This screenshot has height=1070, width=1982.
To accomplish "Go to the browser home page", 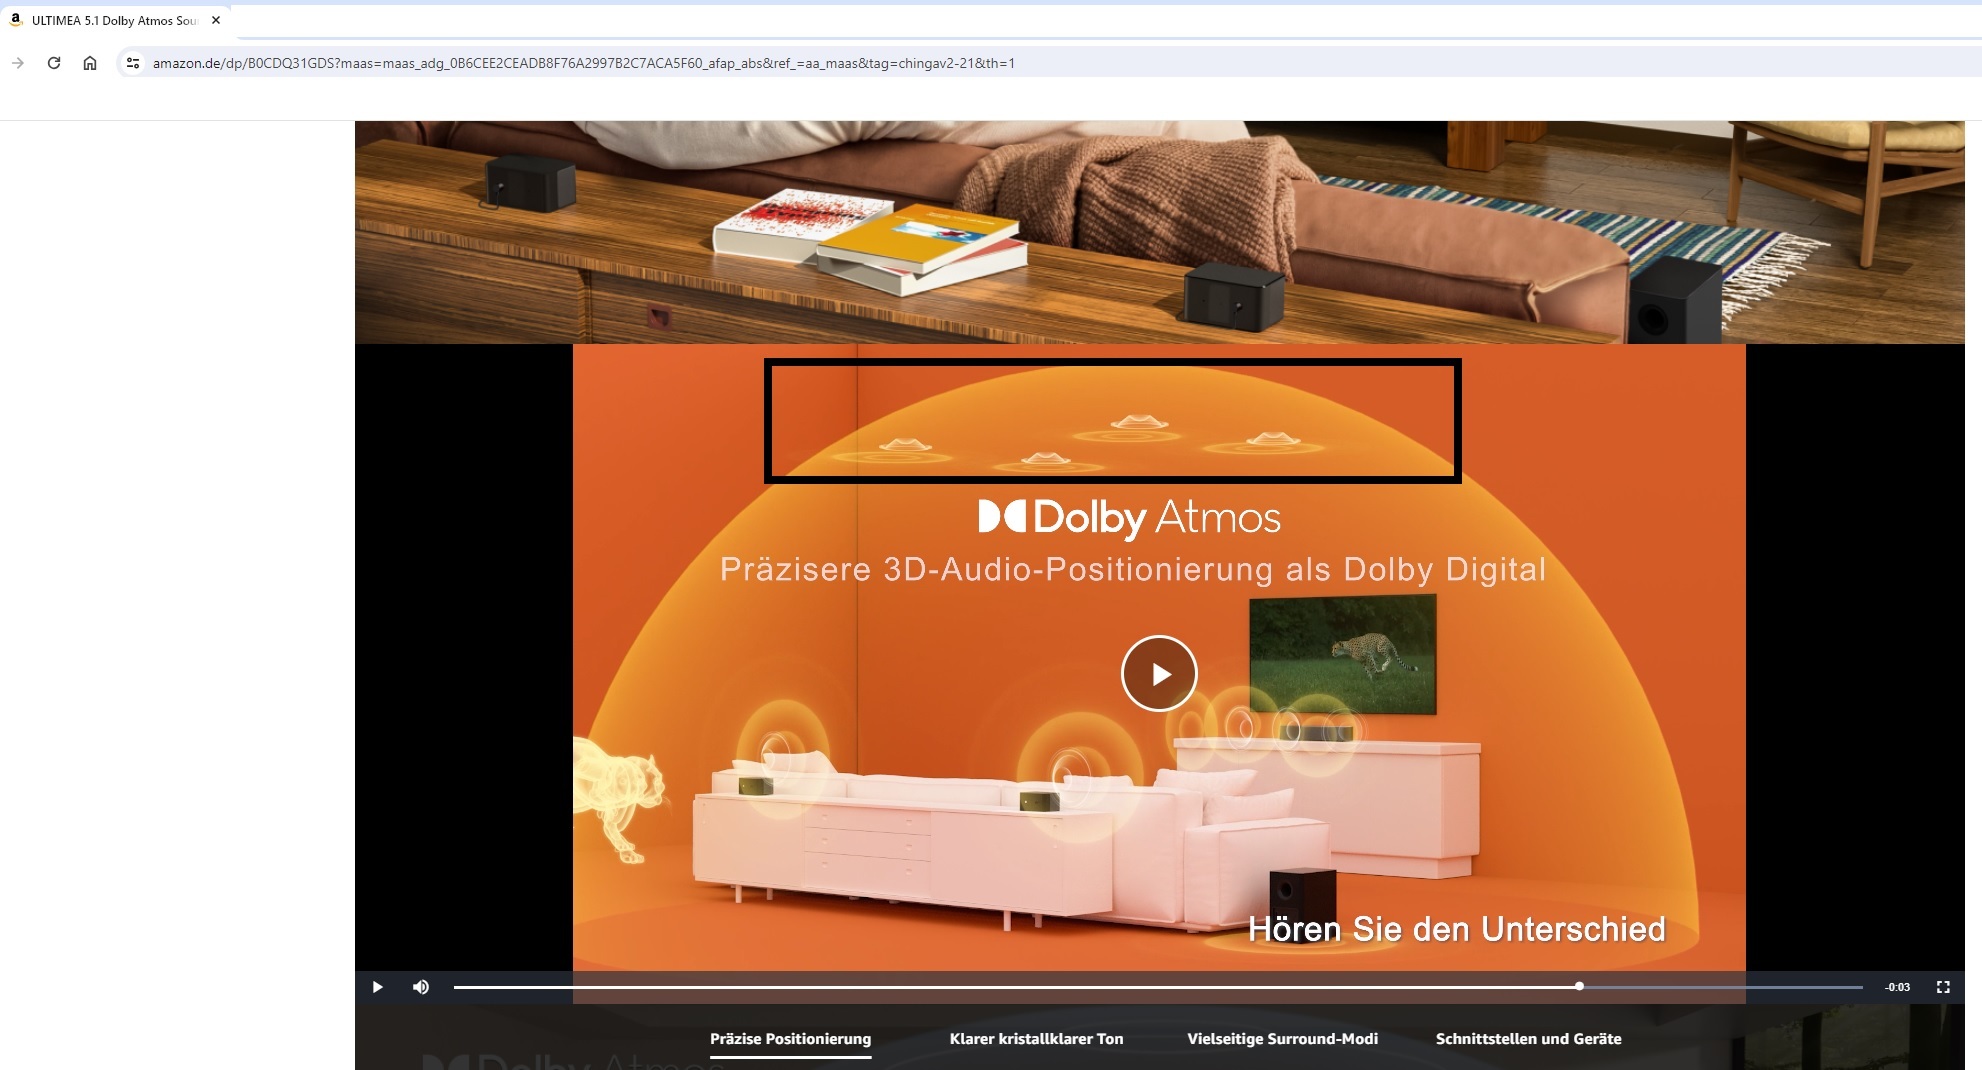I will [90, 63].
